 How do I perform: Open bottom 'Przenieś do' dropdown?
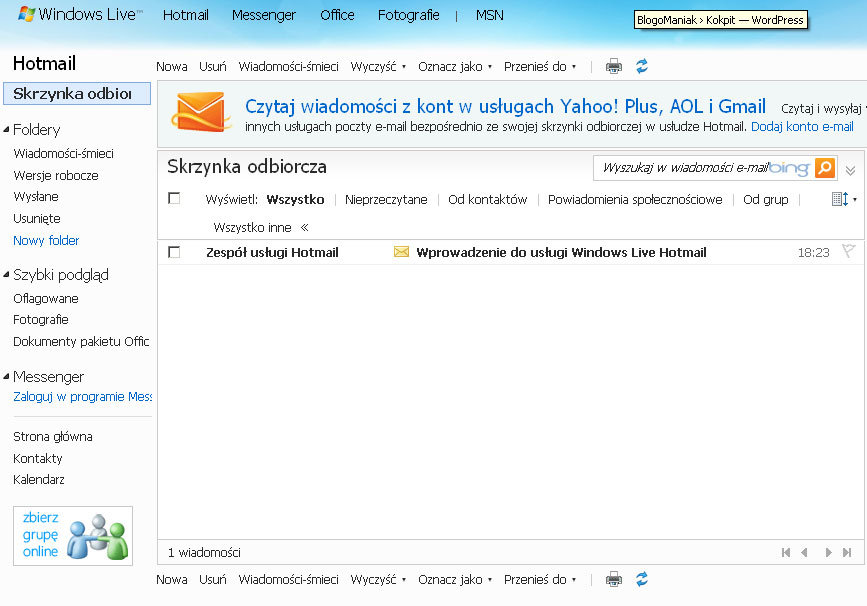(x=540, y=580)
